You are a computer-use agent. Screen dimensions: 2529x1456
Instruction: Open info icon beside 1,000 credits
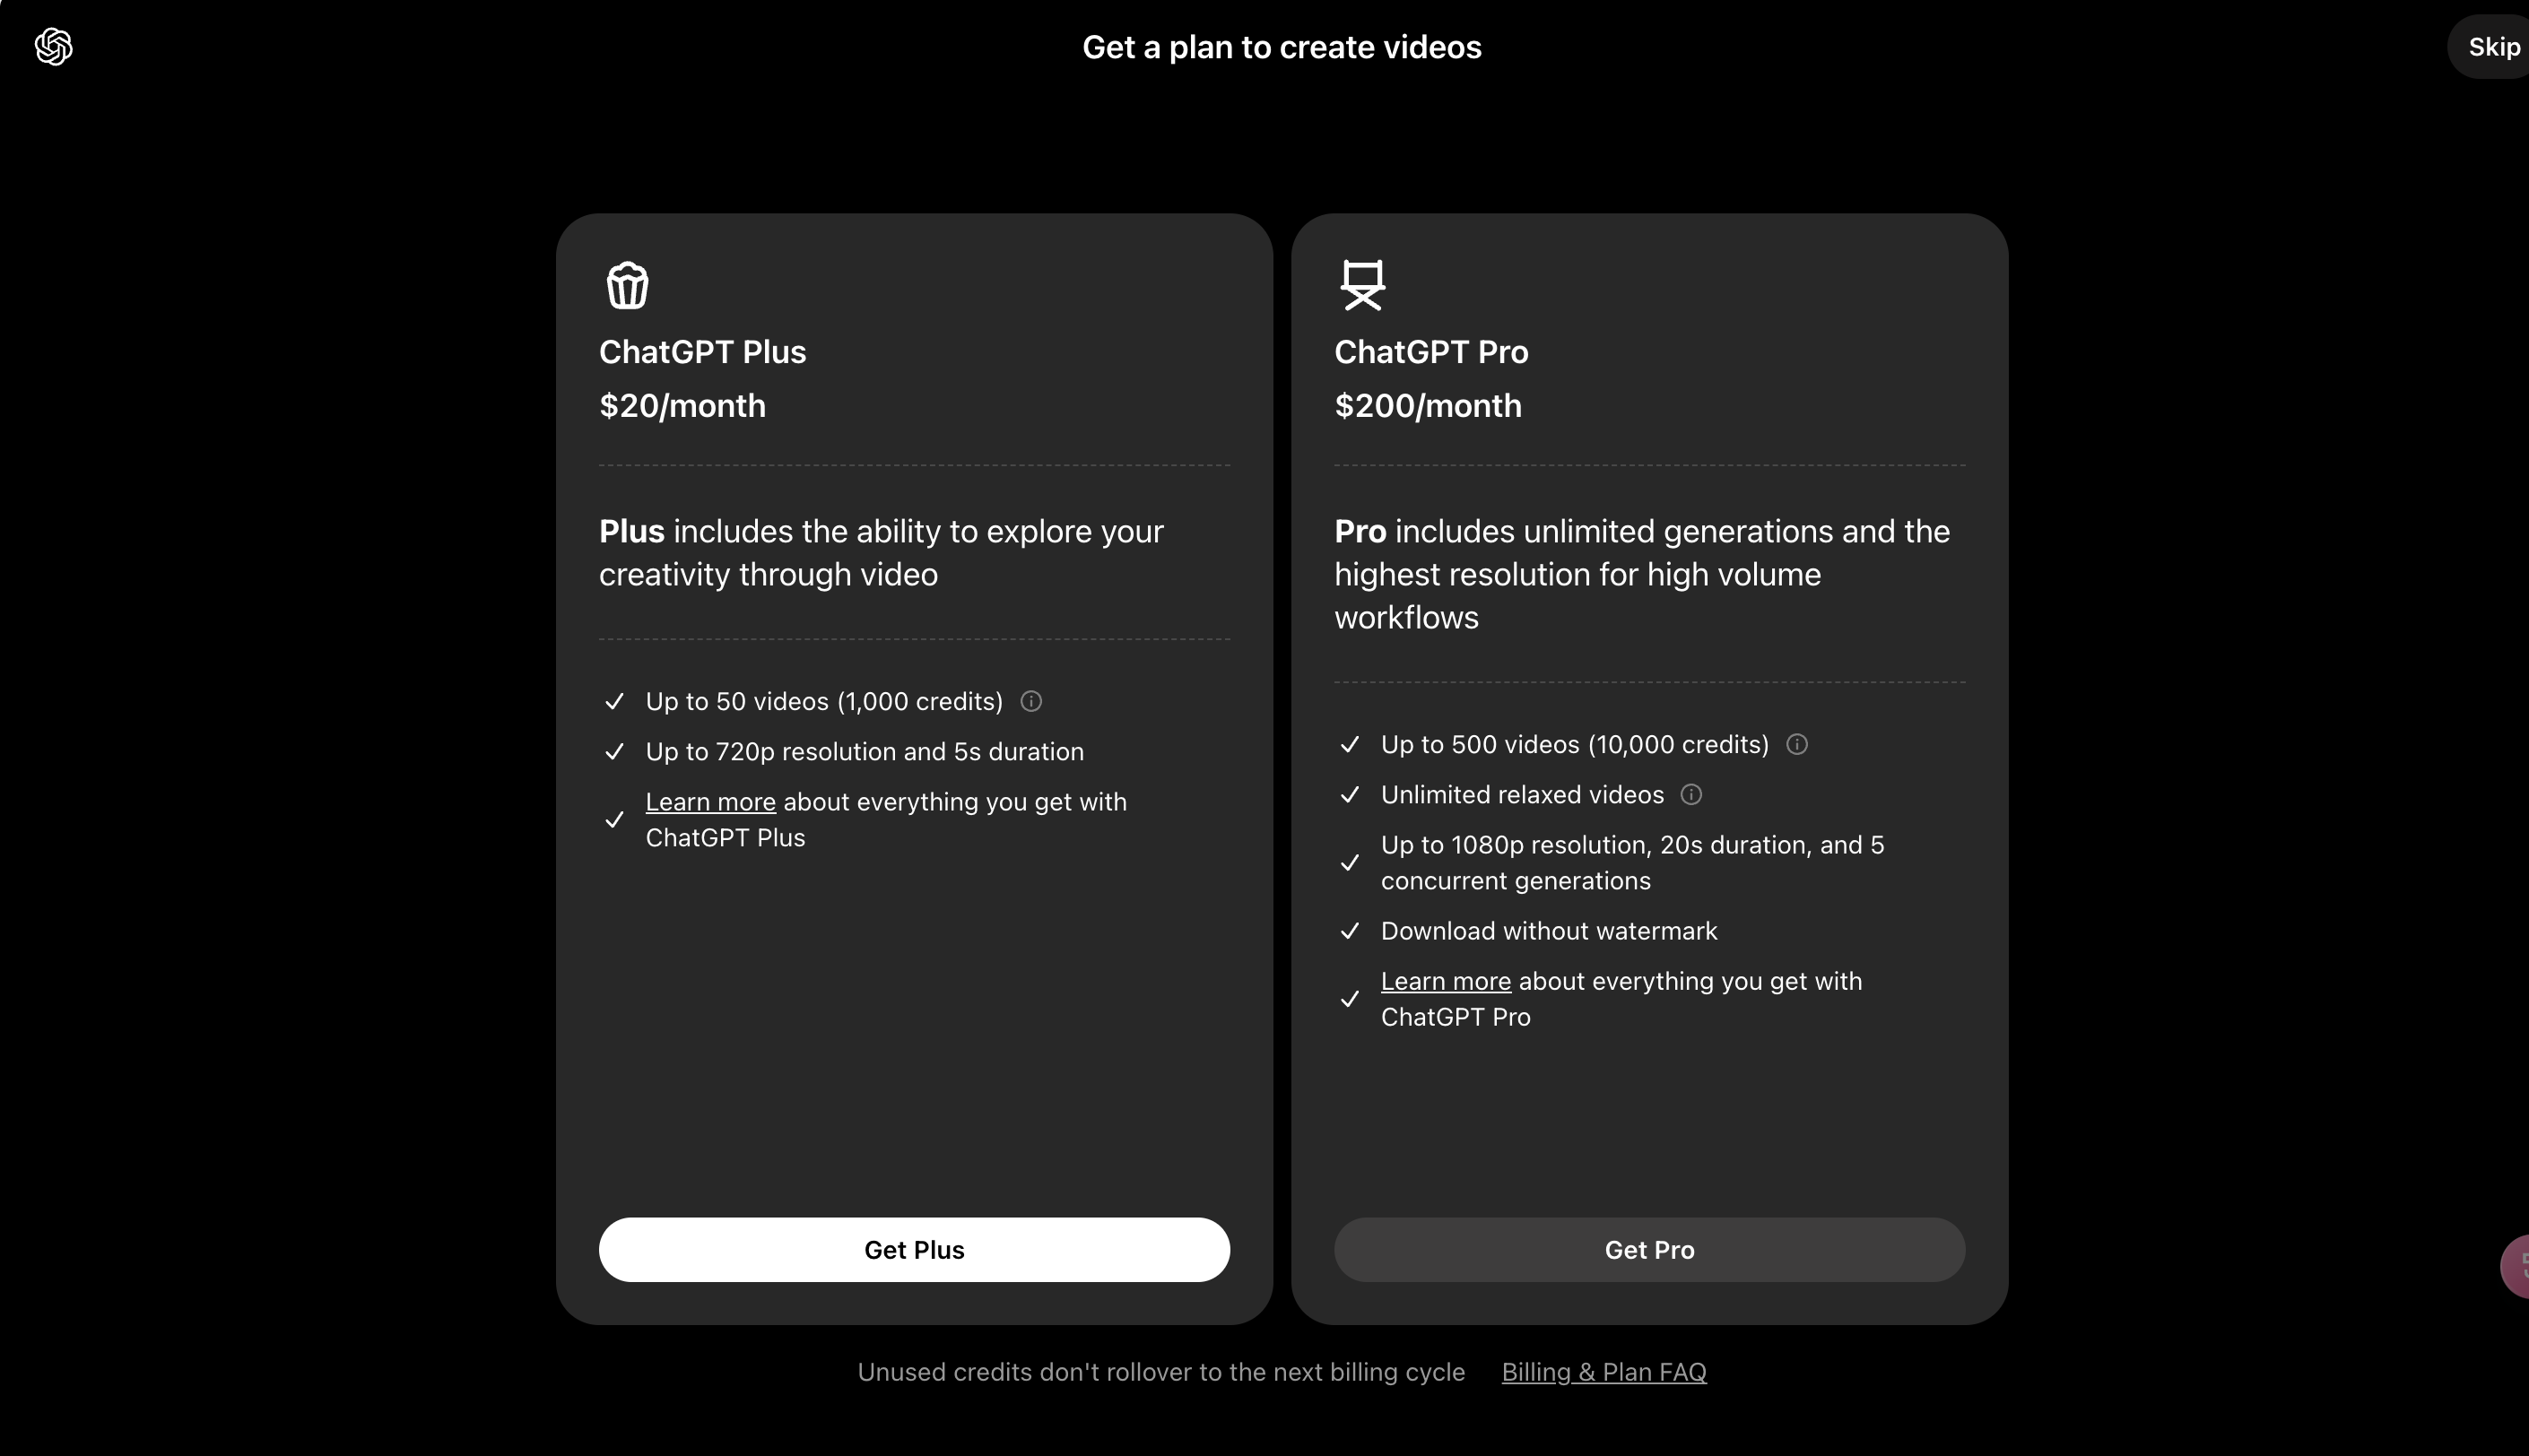[x=1031, y=702]
